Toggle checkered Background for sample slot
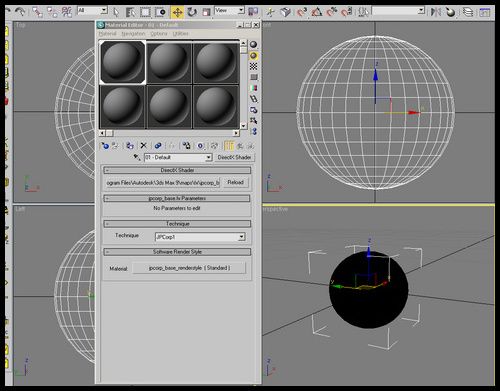This screenshot has width=500, height=391. pyautogui.click(x=254, y=66)
